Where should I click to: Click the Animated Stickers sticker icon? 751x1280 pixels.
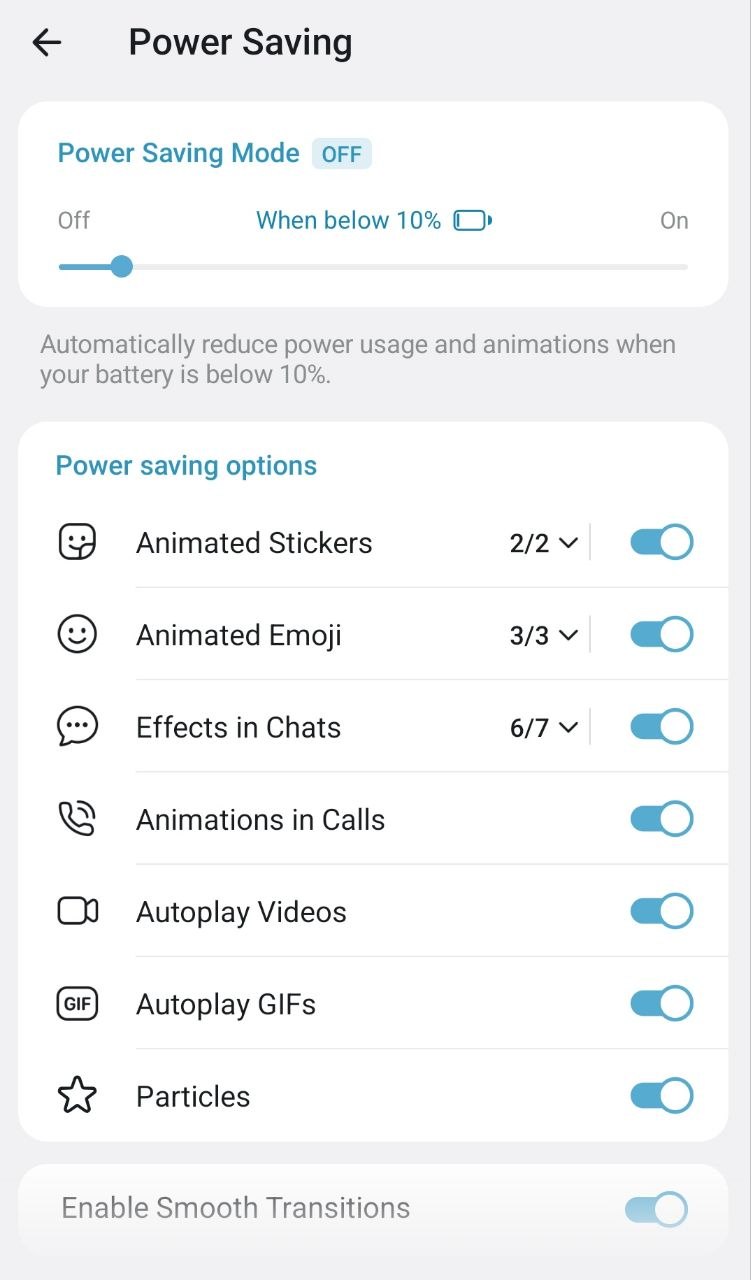(77, 543)
